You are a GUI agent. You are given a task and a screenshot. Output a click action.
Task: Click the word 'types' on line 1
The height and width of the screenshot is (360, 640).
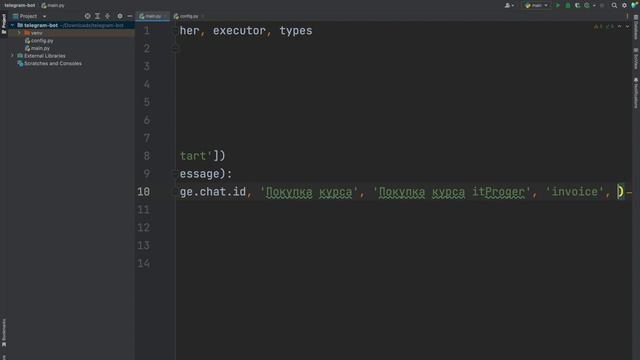click(x=296, y=31)
